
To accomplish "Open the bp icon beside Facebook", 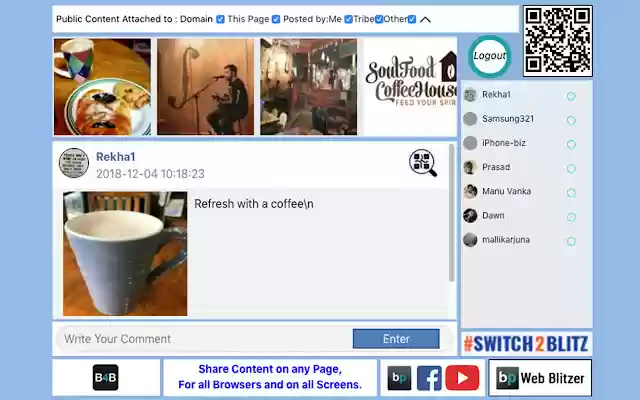I will point(399,378).
